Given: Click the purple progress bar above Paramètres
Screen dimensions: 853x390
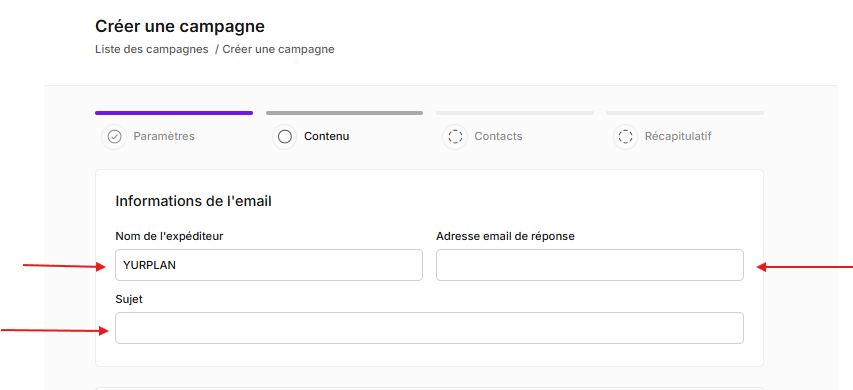Looking at the screenshot, I should 174,113.
